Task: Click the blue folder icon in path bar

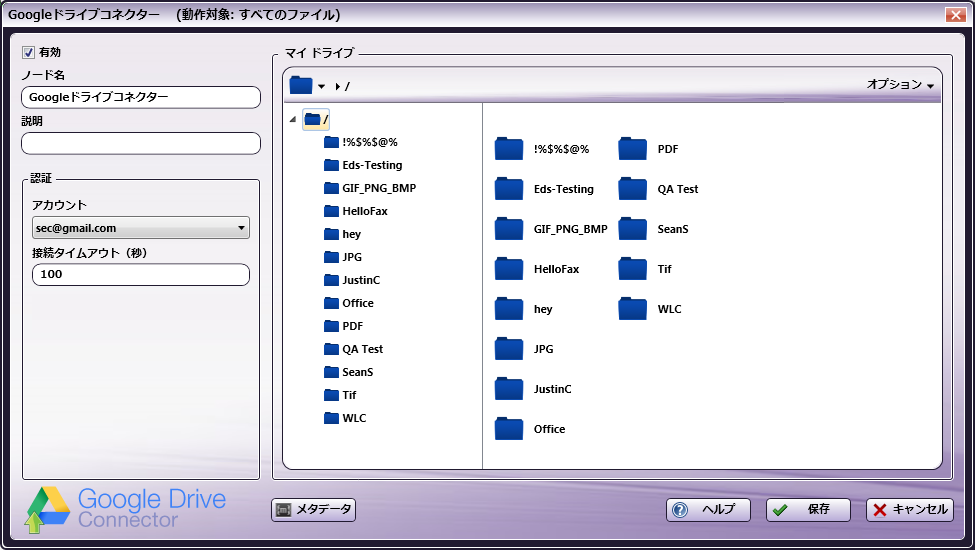Action: (x=301, y=85)
